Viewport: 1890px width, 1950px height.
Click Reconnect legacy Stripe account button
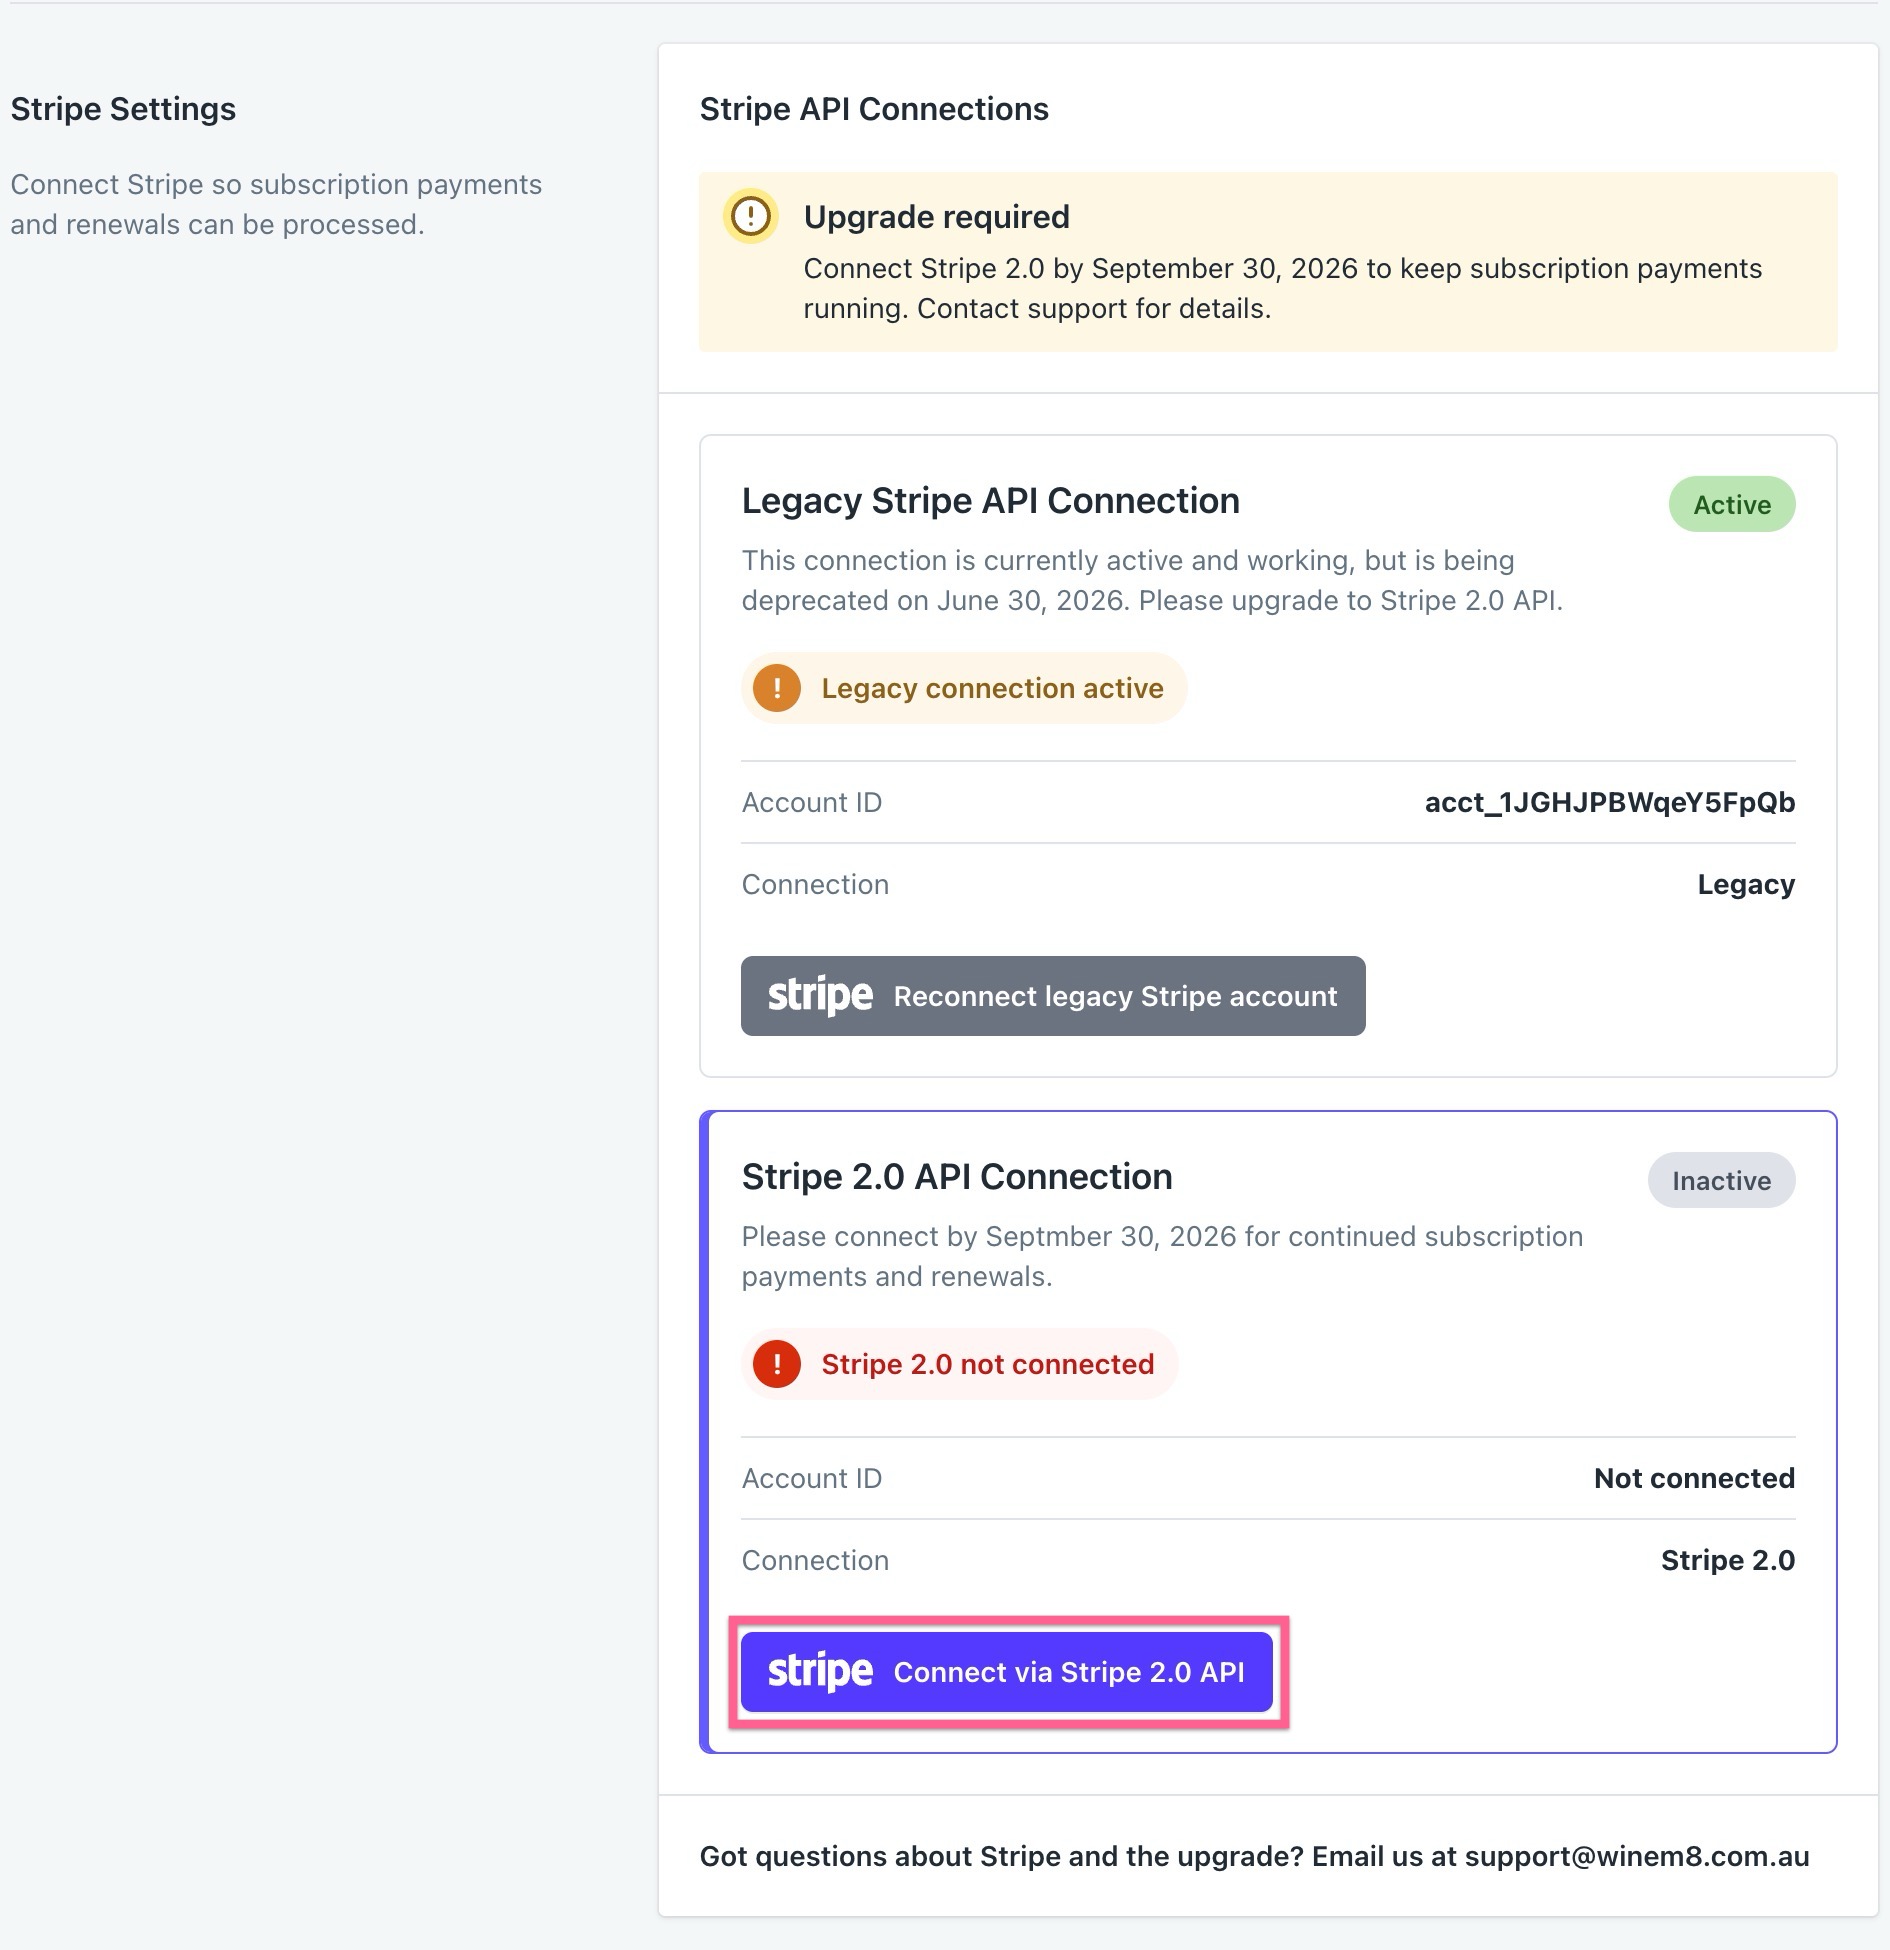pos(1053,996)
